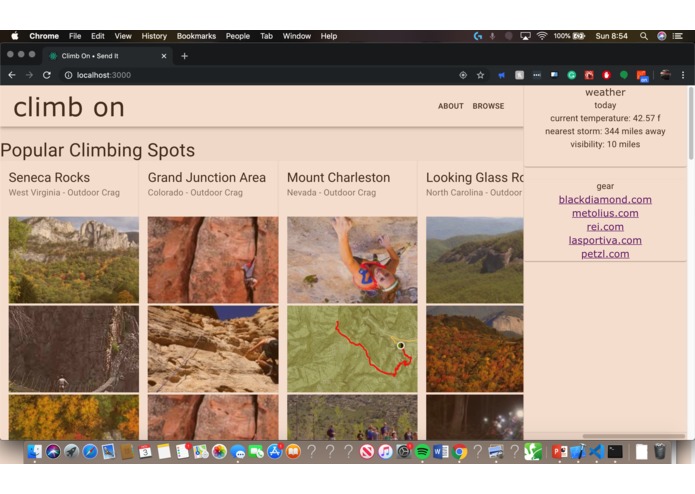Screen dimensions: 695x494
Task: Launch Google Chrome from the Dock
Action: coord(460,451)
